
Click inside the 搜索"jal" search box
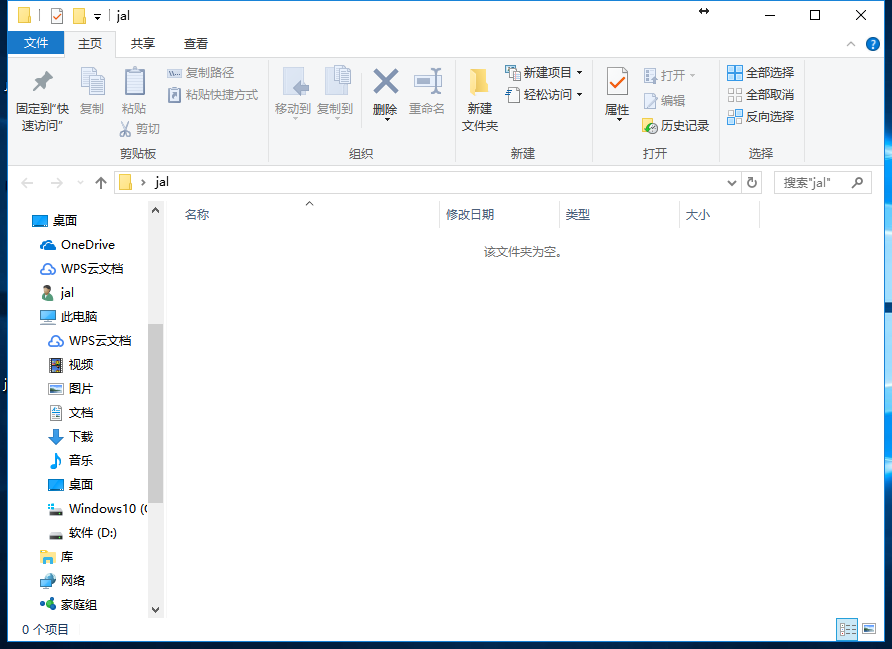coord(817,182)
